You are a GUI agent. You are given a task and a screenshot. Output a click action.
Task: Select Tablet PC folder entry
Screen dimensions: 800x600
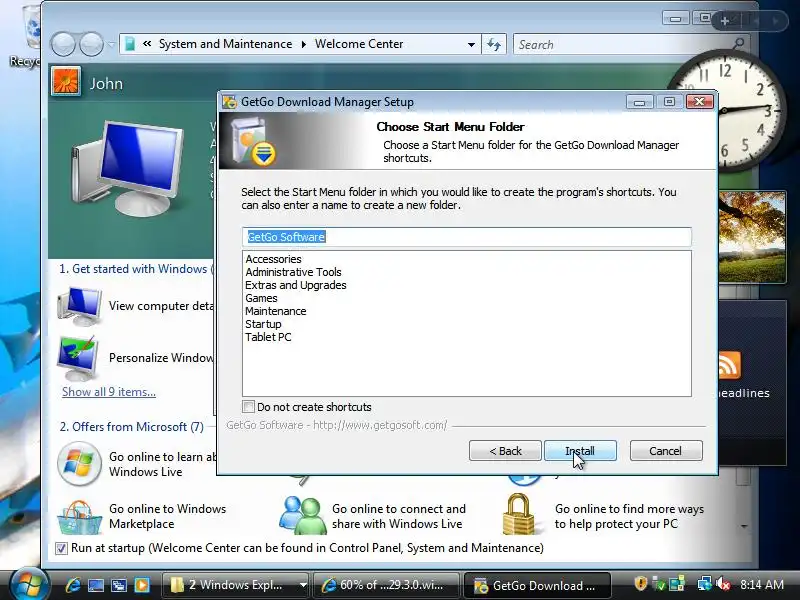click(268, 337)
